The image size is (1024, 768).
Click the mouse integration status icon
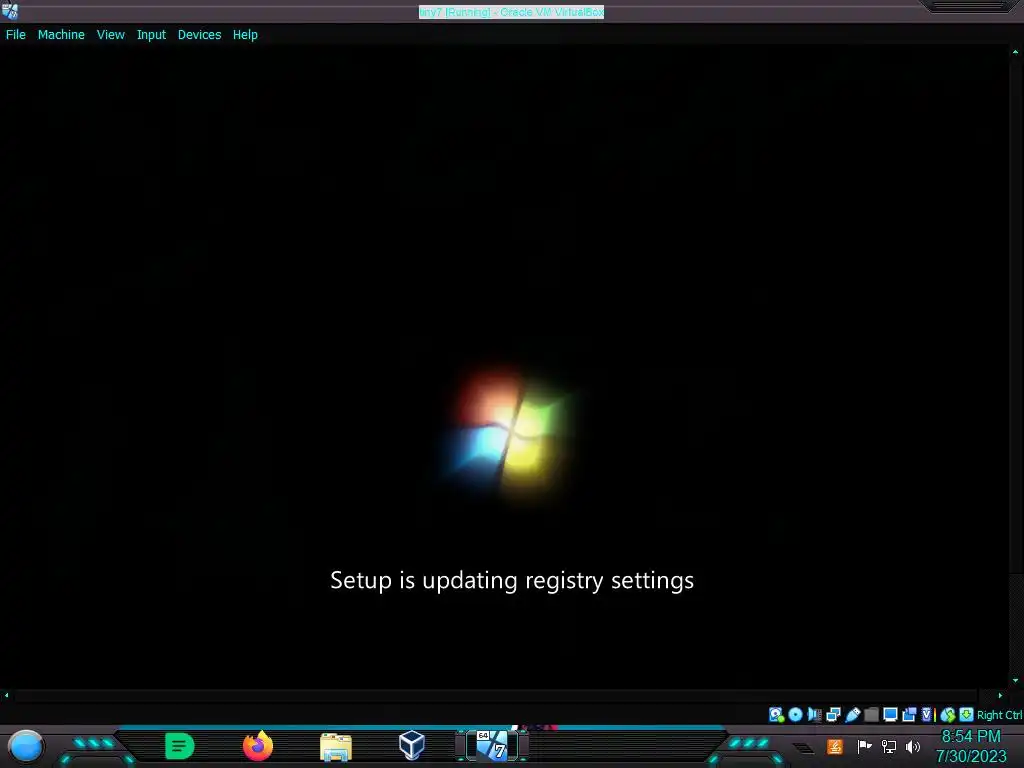pos(948,715)
